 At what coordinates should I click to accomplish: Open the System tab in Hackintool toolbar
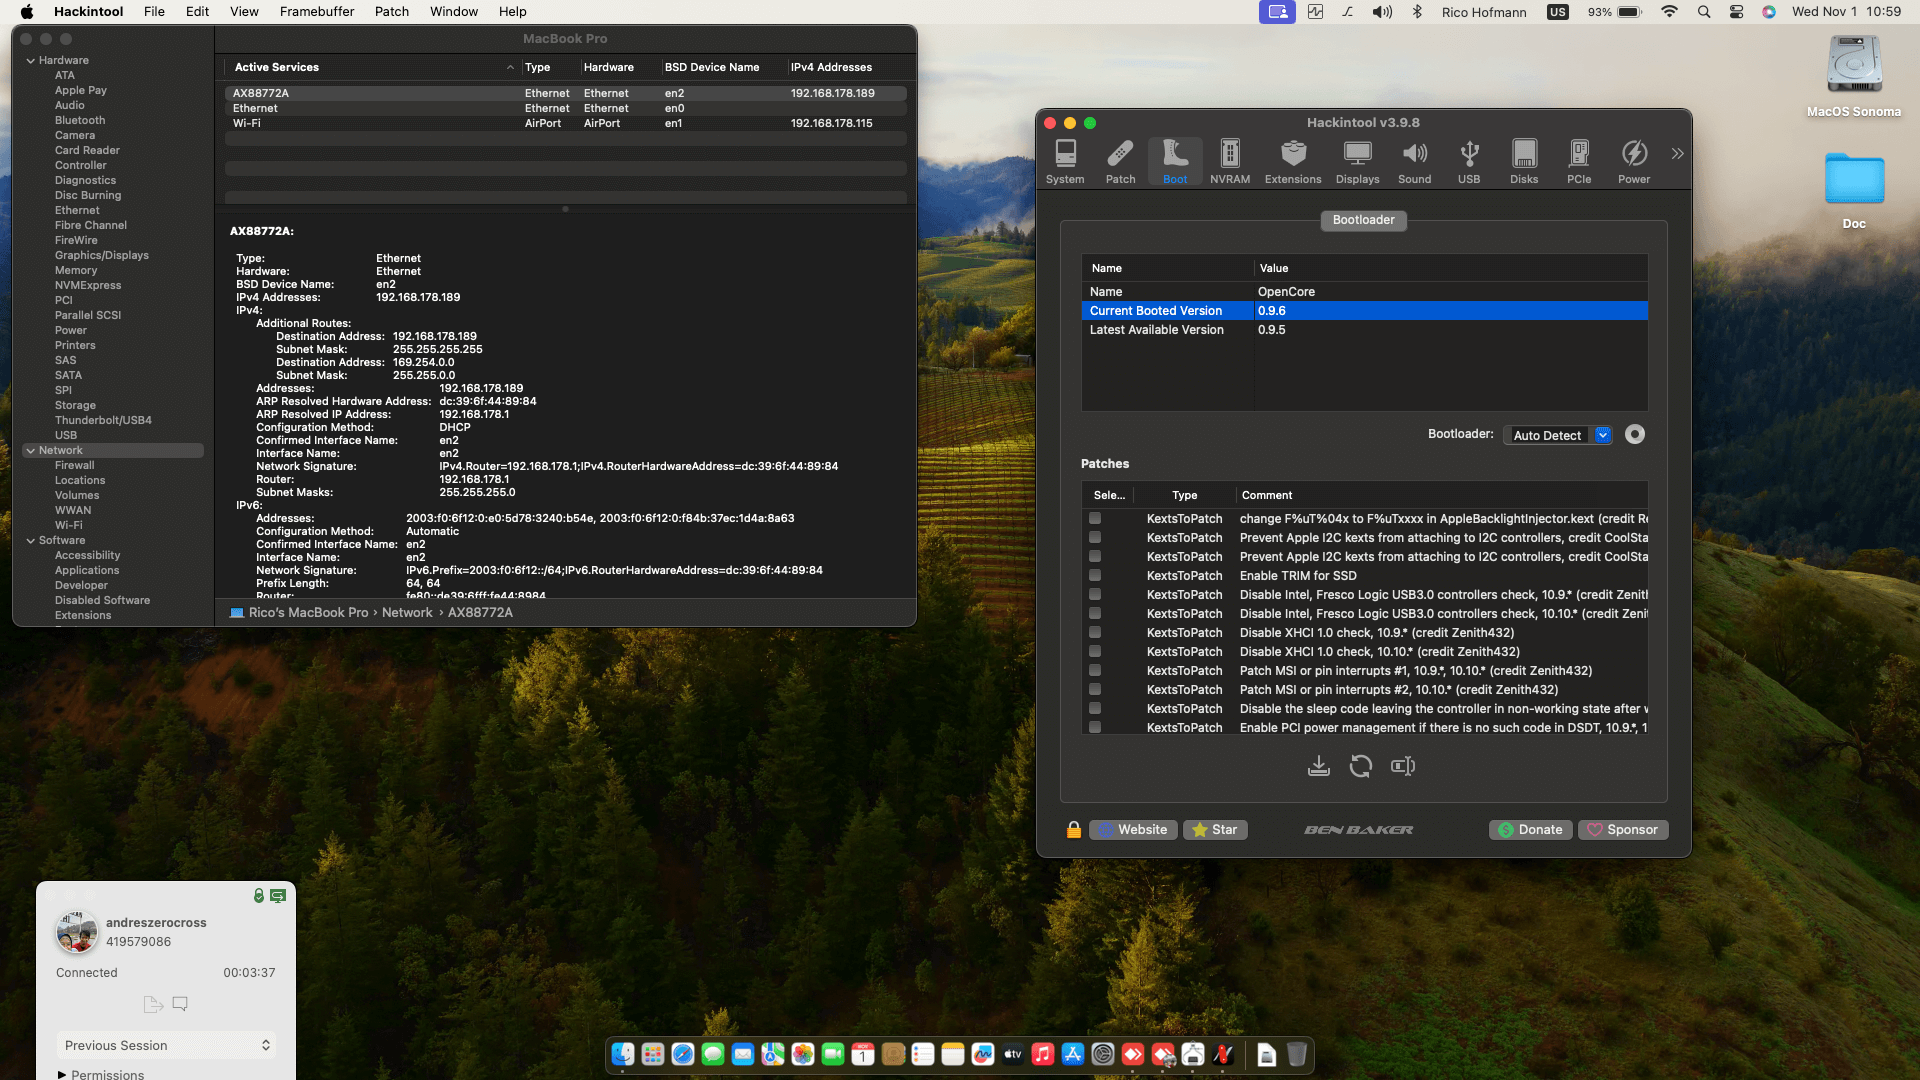1065,161
